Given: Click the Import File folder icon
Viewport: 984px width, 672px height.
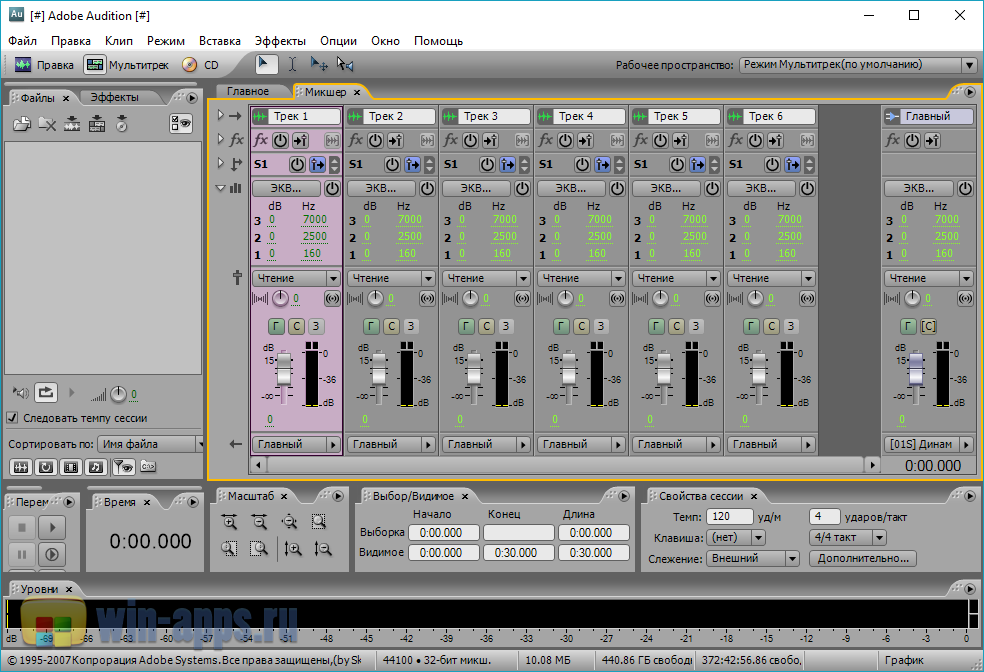Looking at the screenshot, I should [22, 124].
